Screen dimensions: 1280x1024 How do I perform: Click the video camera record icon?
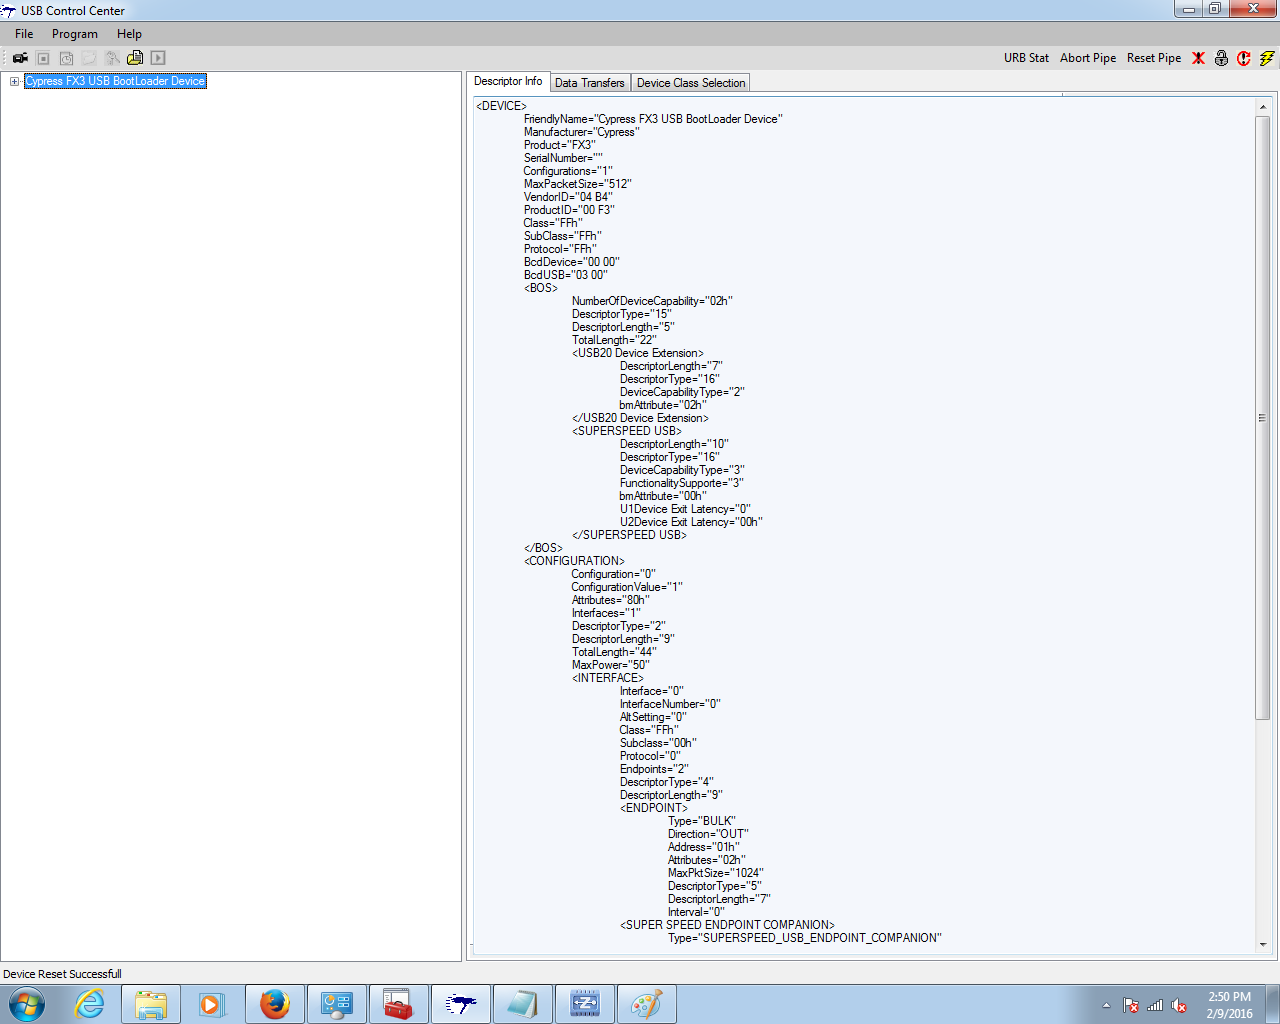click(20, 58)
